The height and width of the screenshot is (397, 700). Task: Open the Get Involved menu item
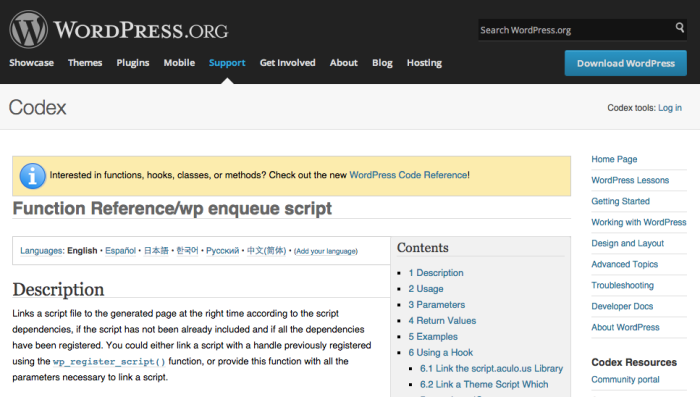click(288, 63)
